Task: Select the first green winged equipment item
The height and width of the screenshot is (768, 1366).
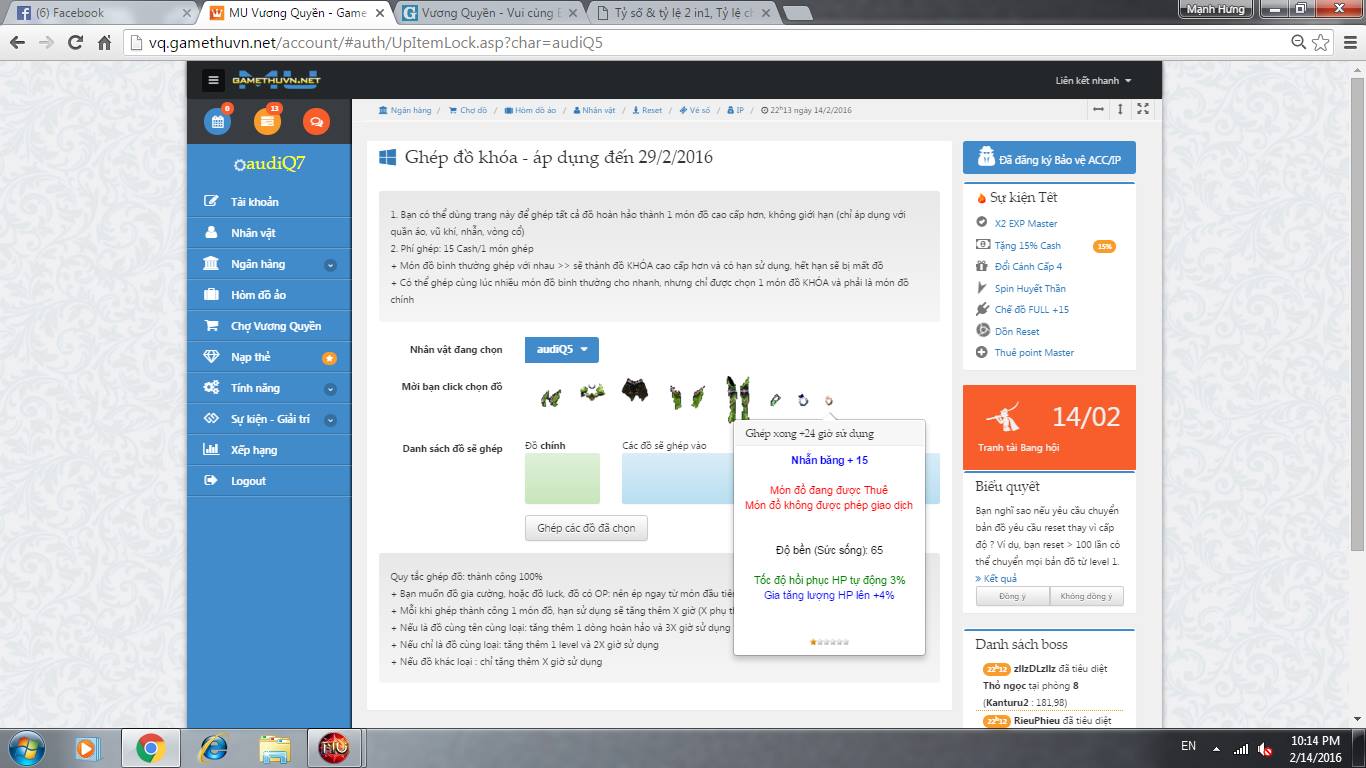Action: point(551,397)
